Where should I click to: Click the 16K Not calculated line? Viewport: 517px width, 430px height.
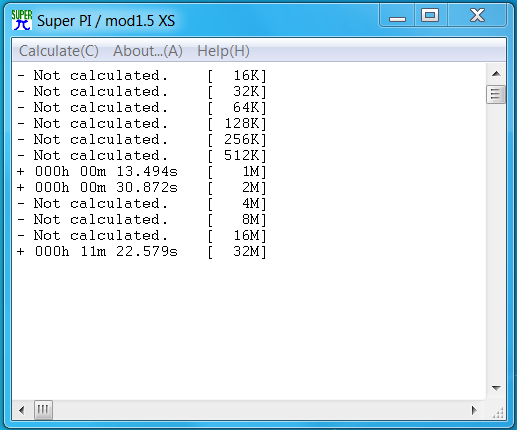coord(142,76)
